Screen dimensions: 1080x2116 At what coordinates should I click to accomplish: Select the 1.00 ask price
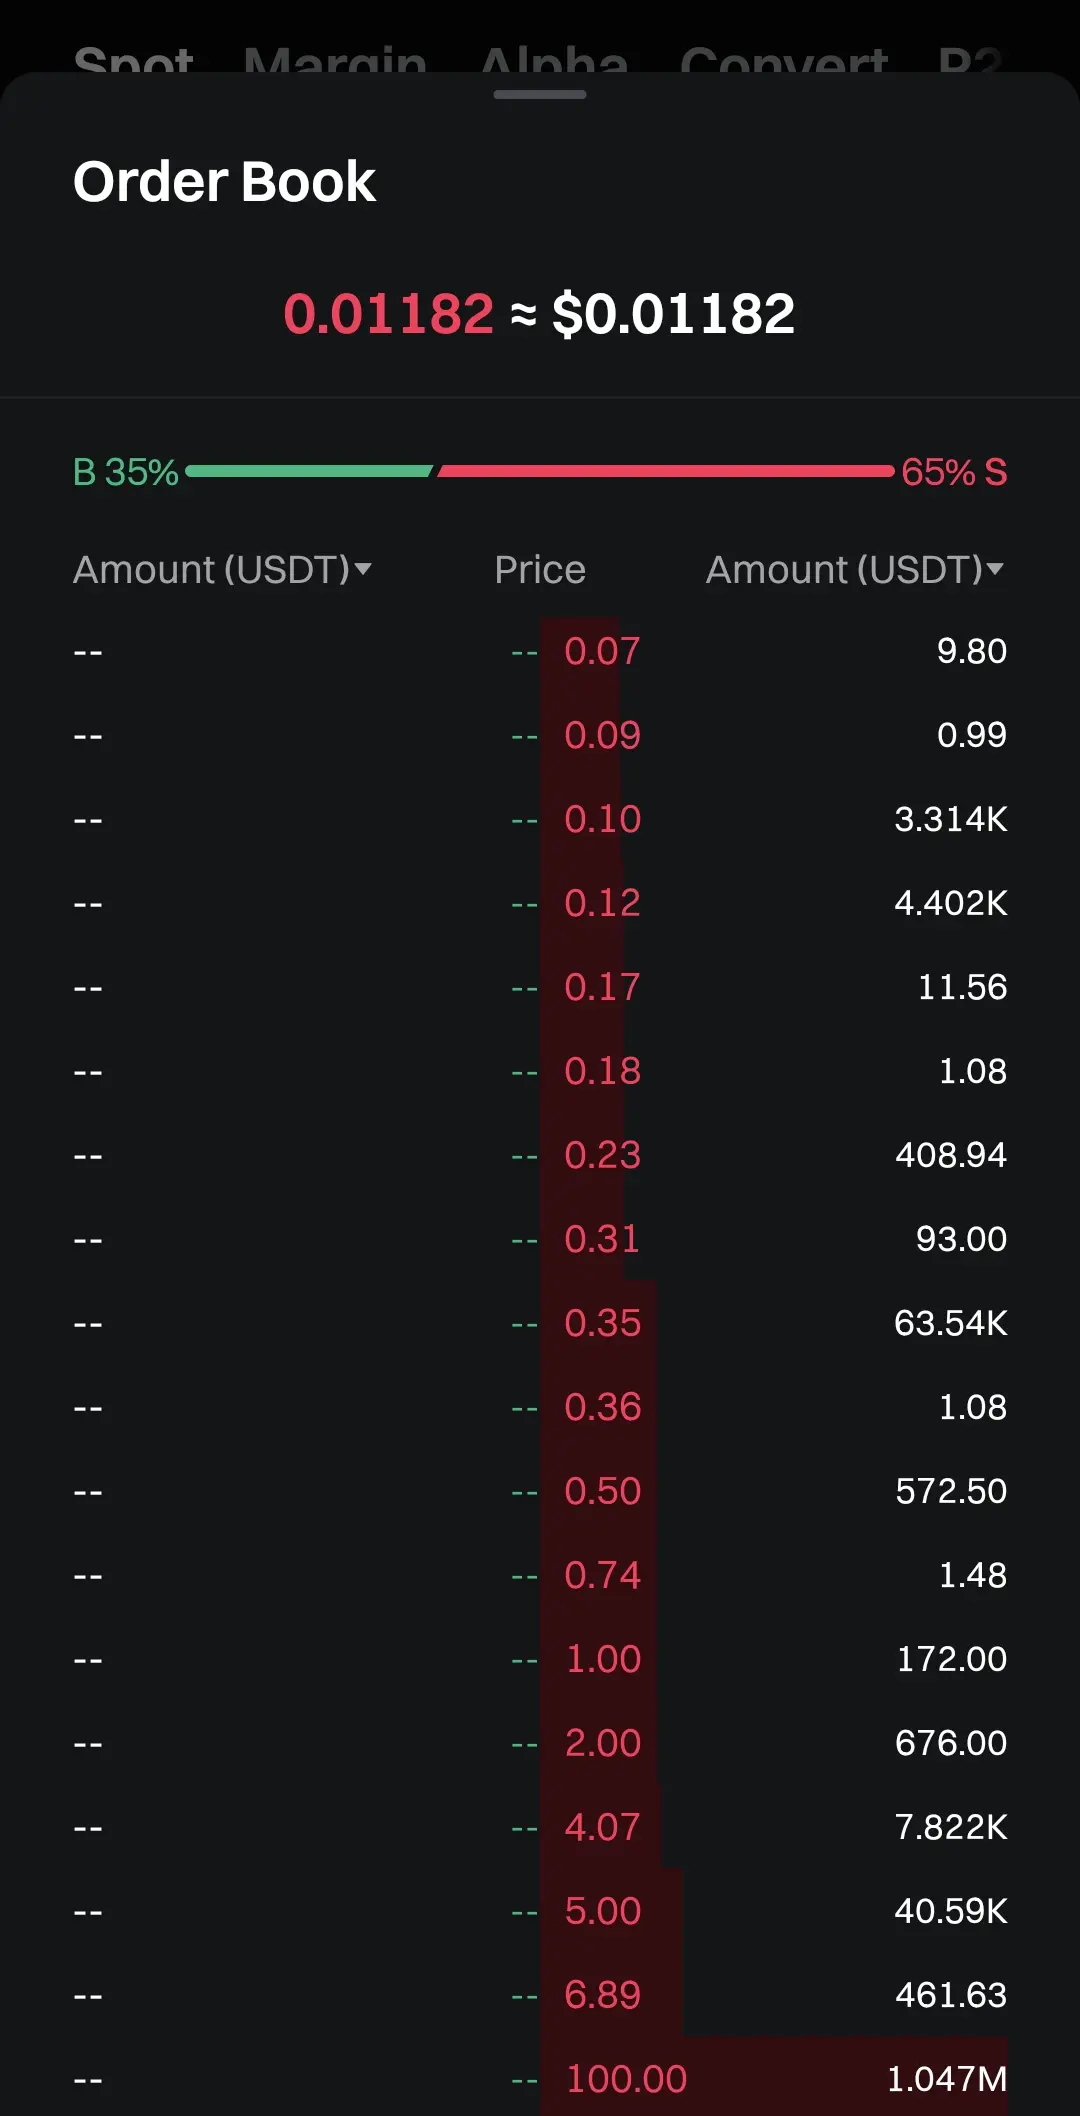coord(602,1660)
